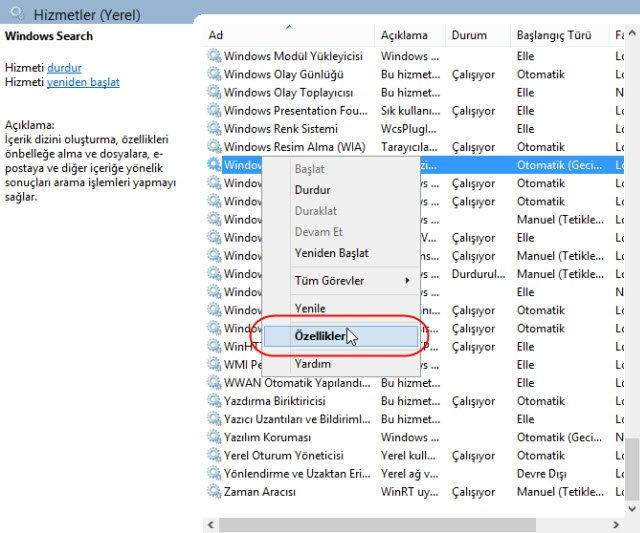640x533 pixels.
Task: Click the gear icon for Yerel Oturum Yöneticisi
Action: click(x=214, y=455)
